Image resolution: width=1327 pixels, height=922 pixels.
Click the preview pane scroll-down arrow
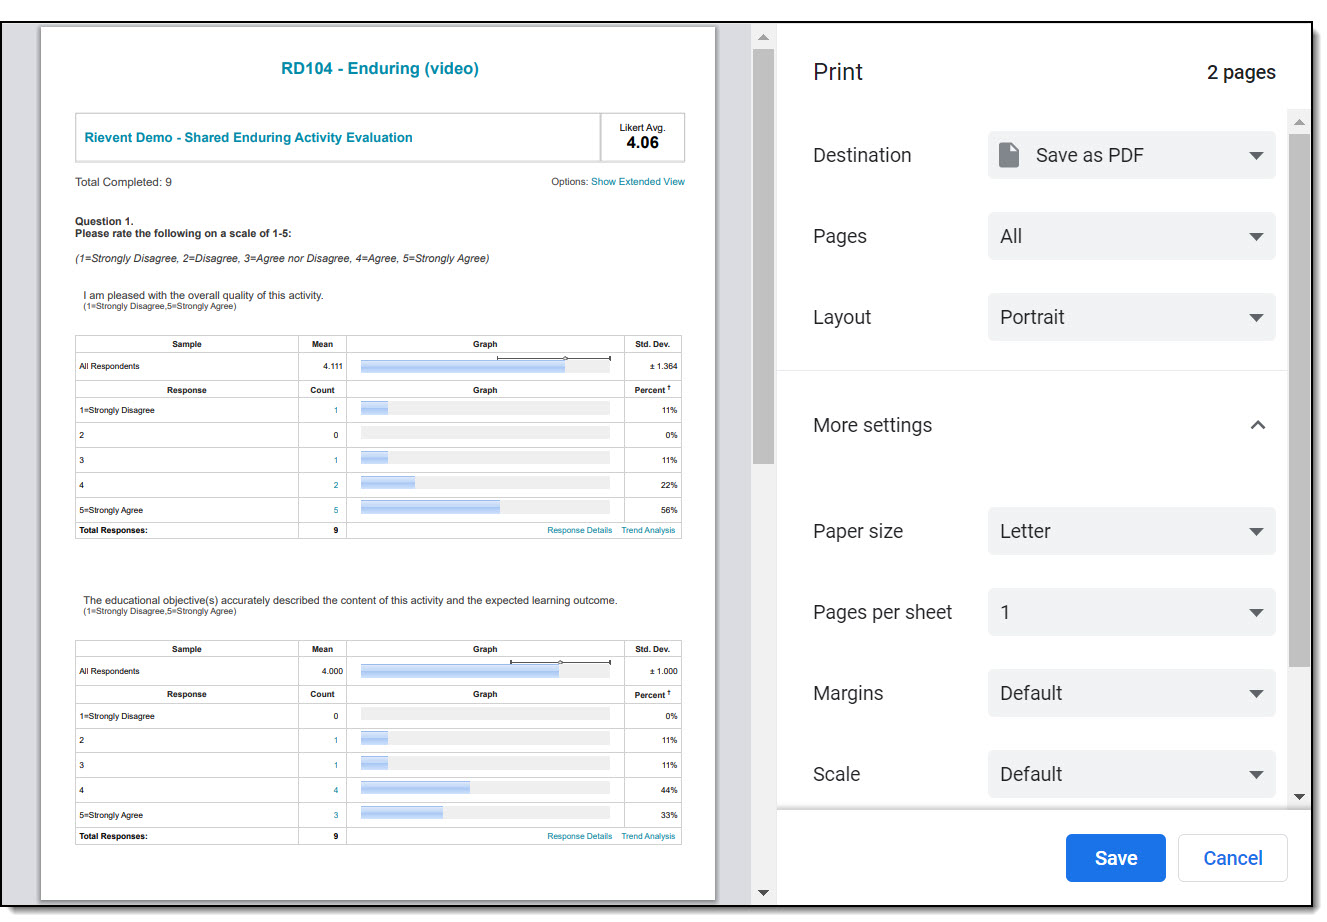pos(763,892)
